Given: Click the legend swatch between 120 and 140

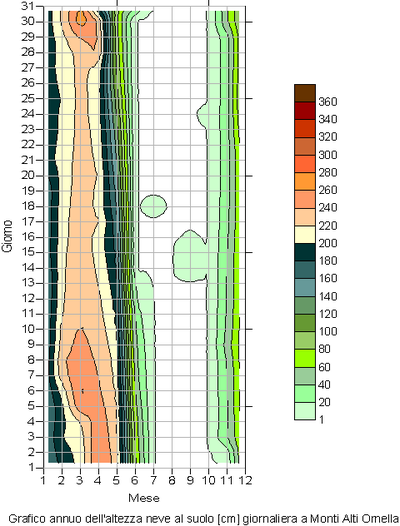Looking at the screenshot, I should pyautogui.click(x=305, y=305).
